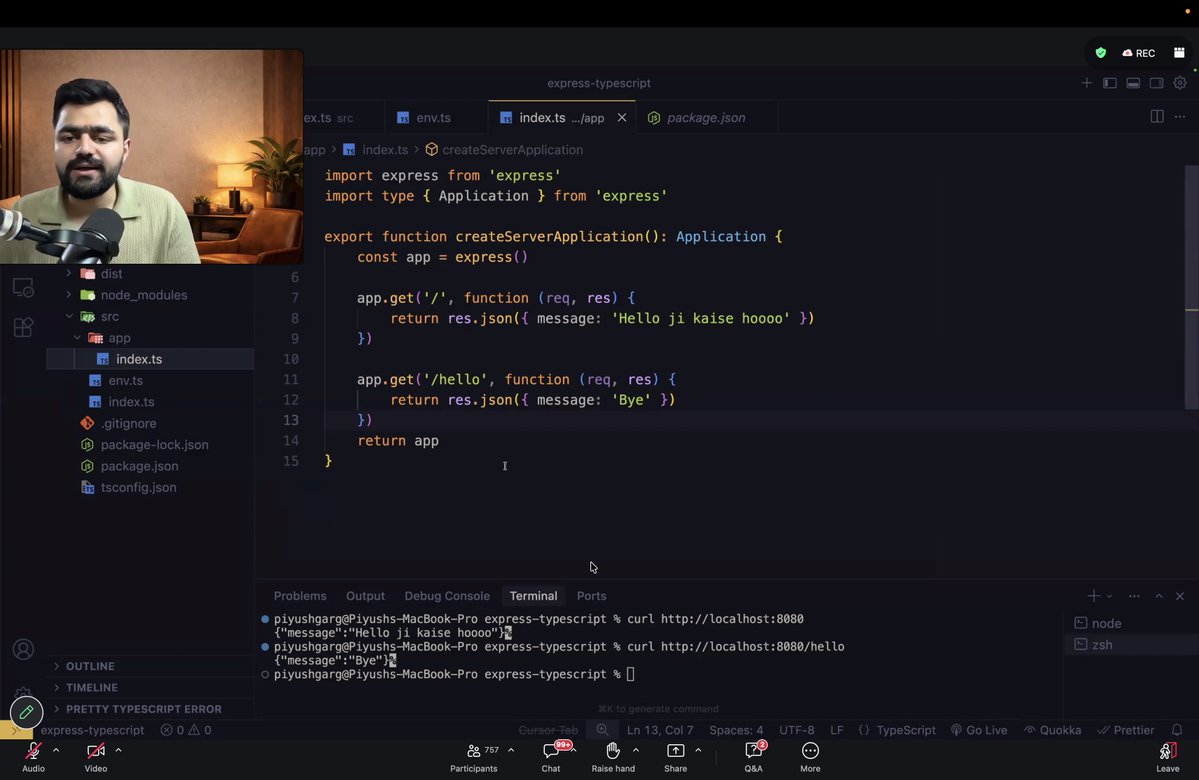Toggle bottom panel layout icon
The image size is (1199, 780).
[x=1133, y=83]
